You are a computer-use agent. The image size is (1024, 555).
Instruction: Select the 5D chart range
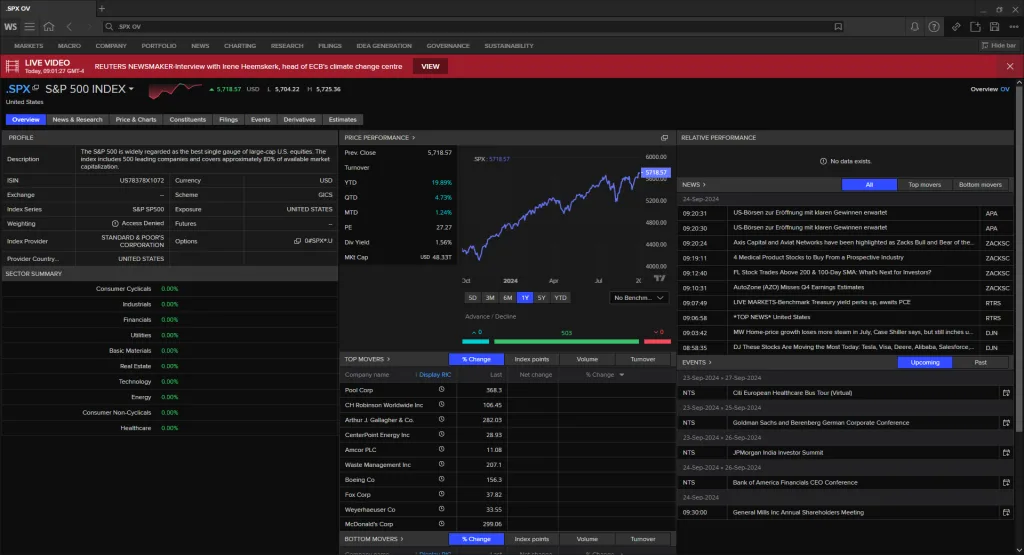[x=472, y=298]
